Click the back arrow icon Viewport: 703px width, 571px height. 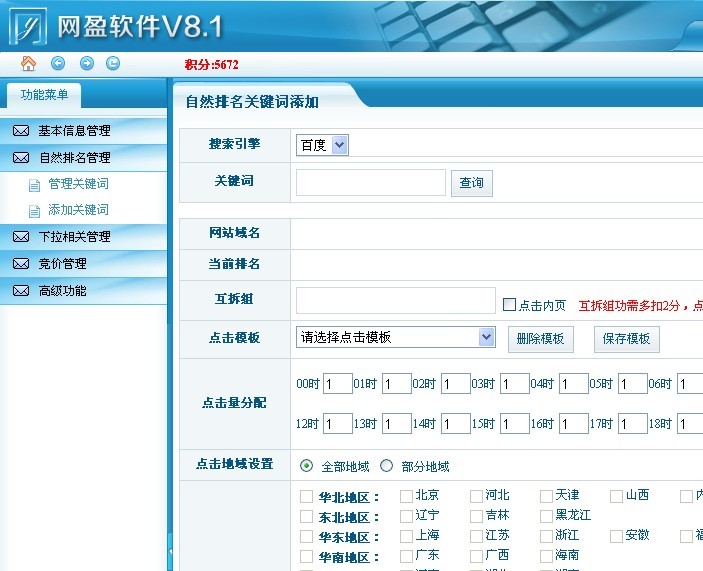click(x=58, y=63)
